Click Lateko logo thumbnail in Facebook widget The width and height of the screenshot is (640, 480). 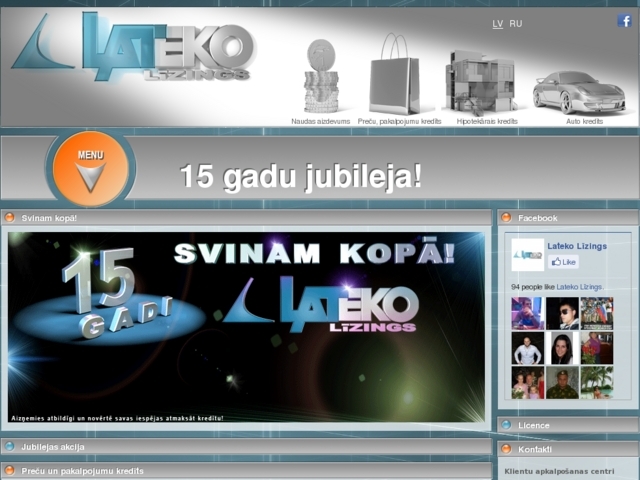[x=528, y=255]
